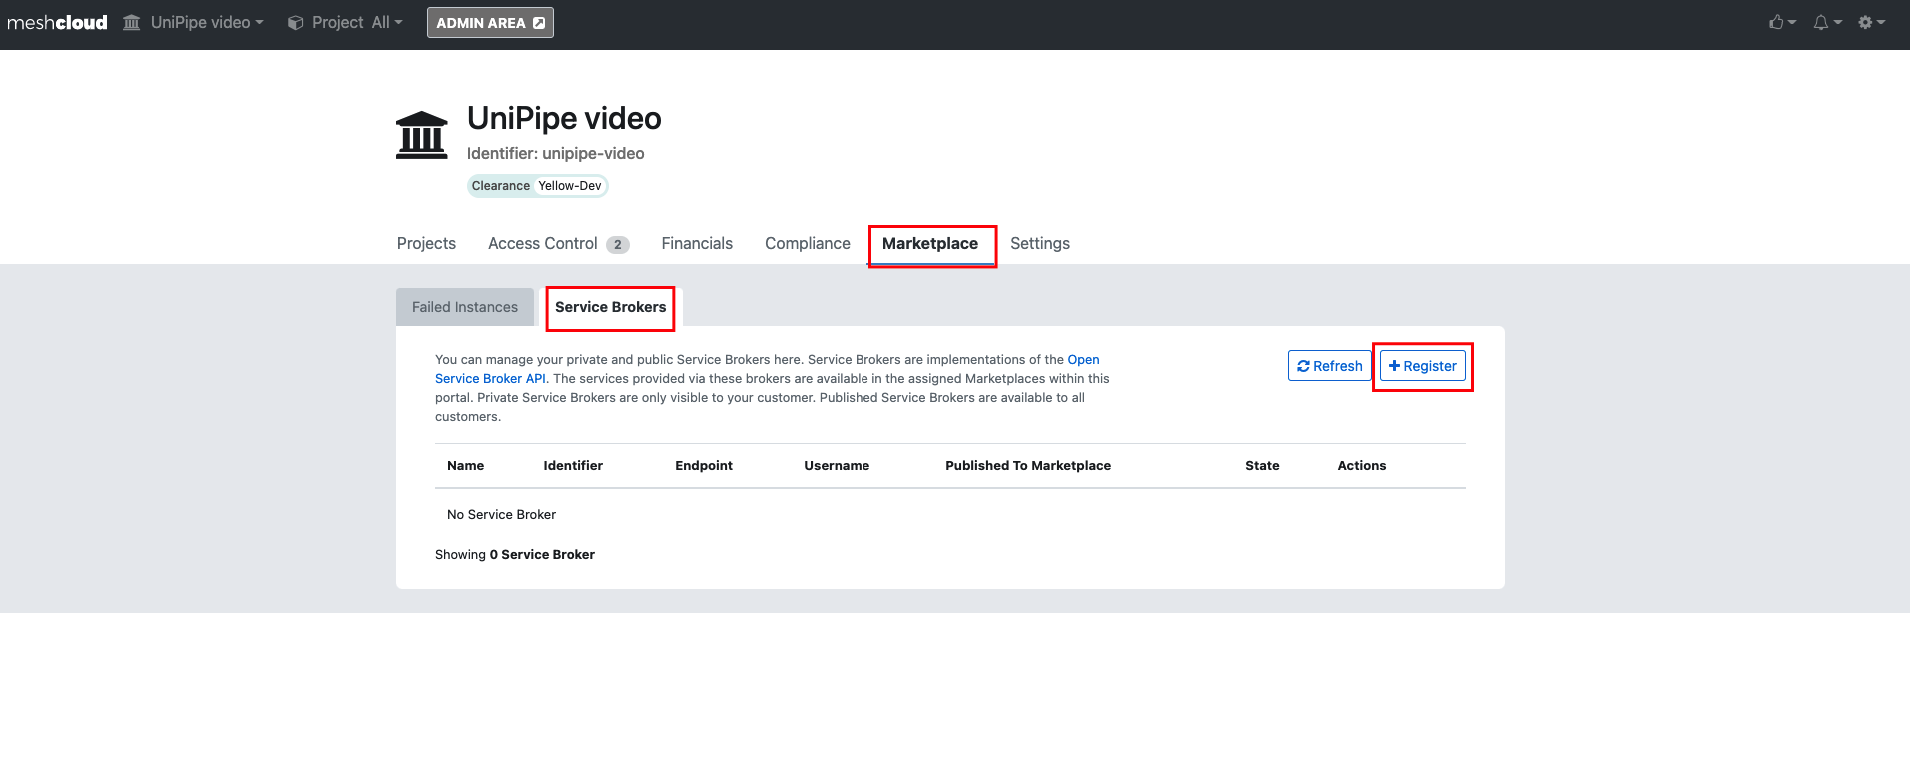Open the notifications bell menu
This screenshot has width=1910, height=769.
(x=1827, y=22)
